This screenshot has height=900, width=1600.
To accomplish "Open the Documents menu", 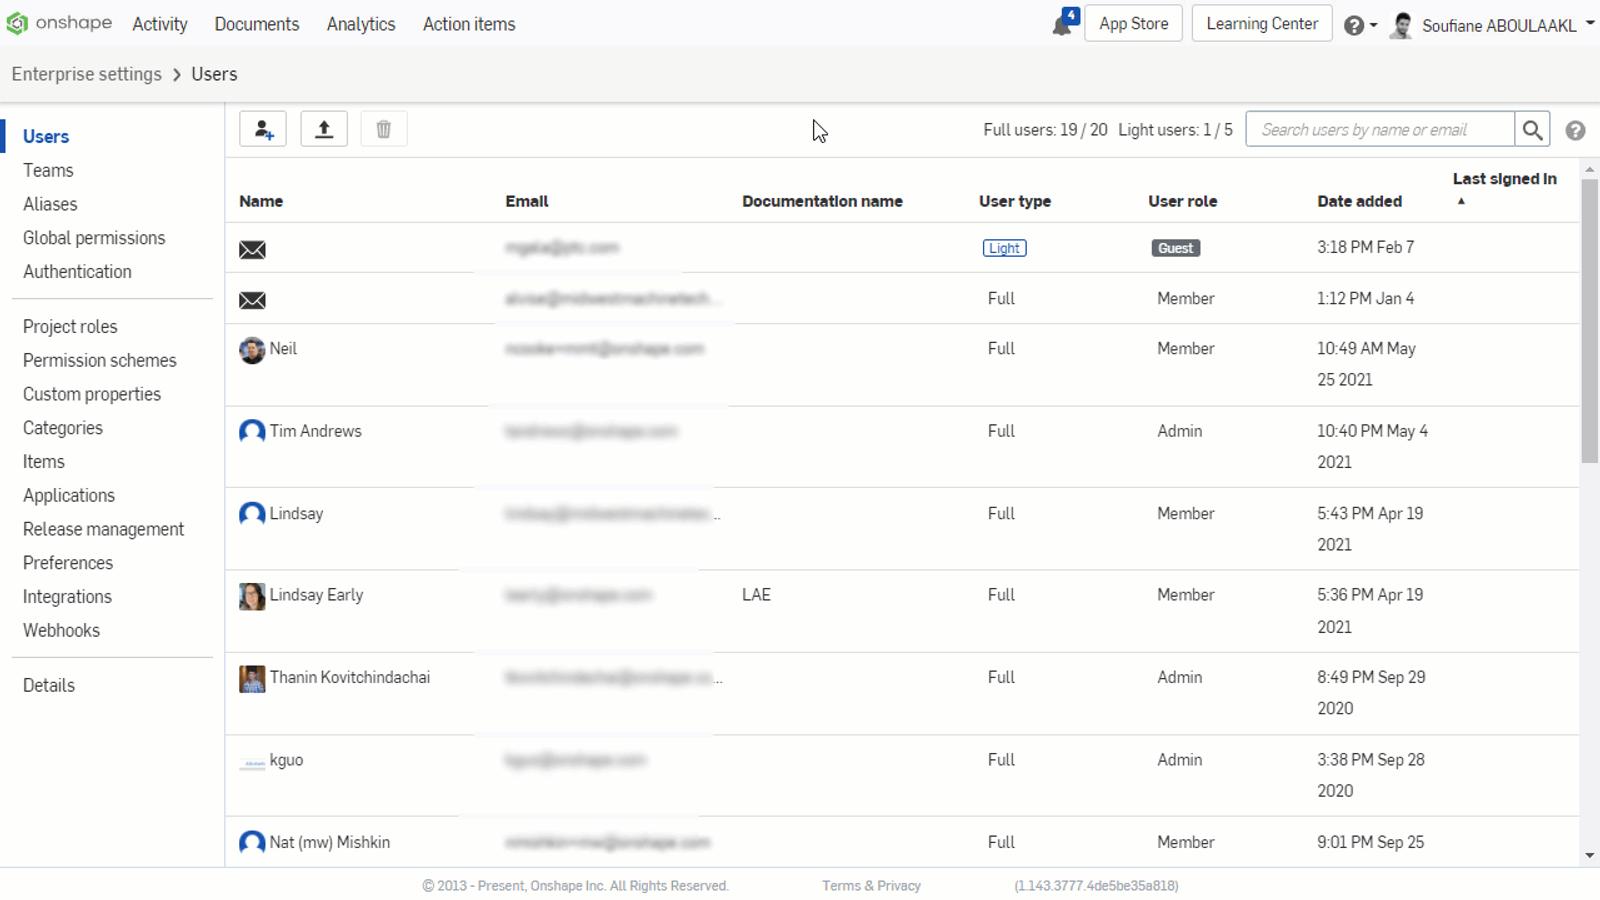I will 257,24.
